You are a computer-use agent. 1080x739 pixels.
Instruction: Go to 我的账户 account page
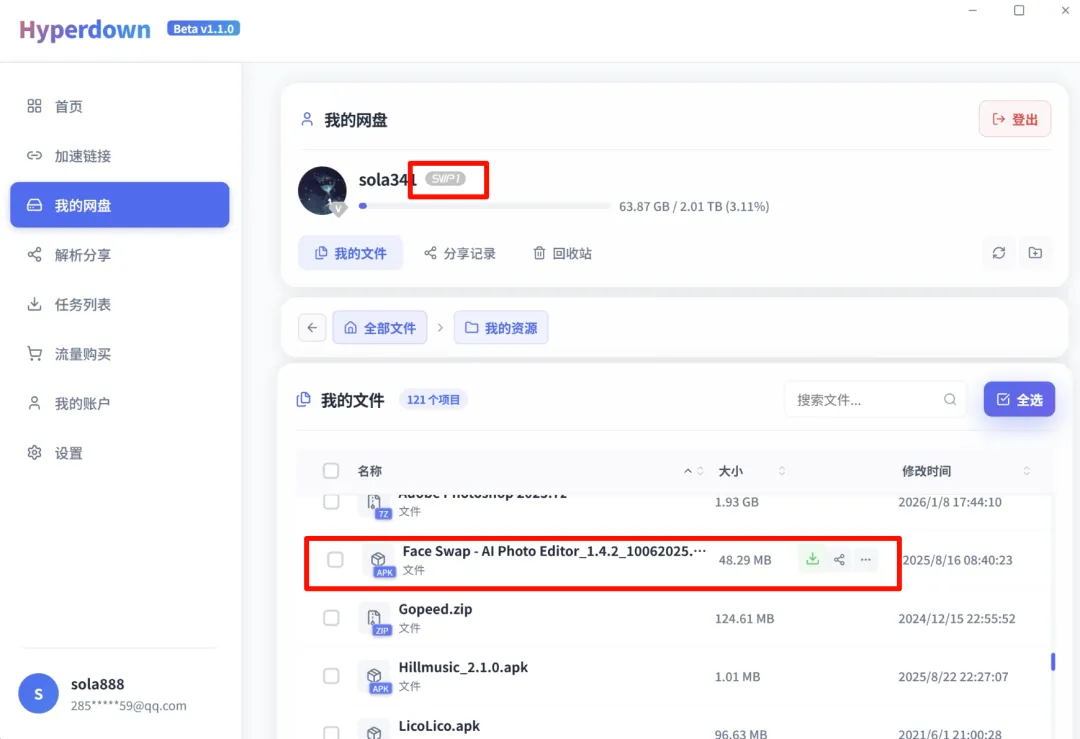(120, 404)
